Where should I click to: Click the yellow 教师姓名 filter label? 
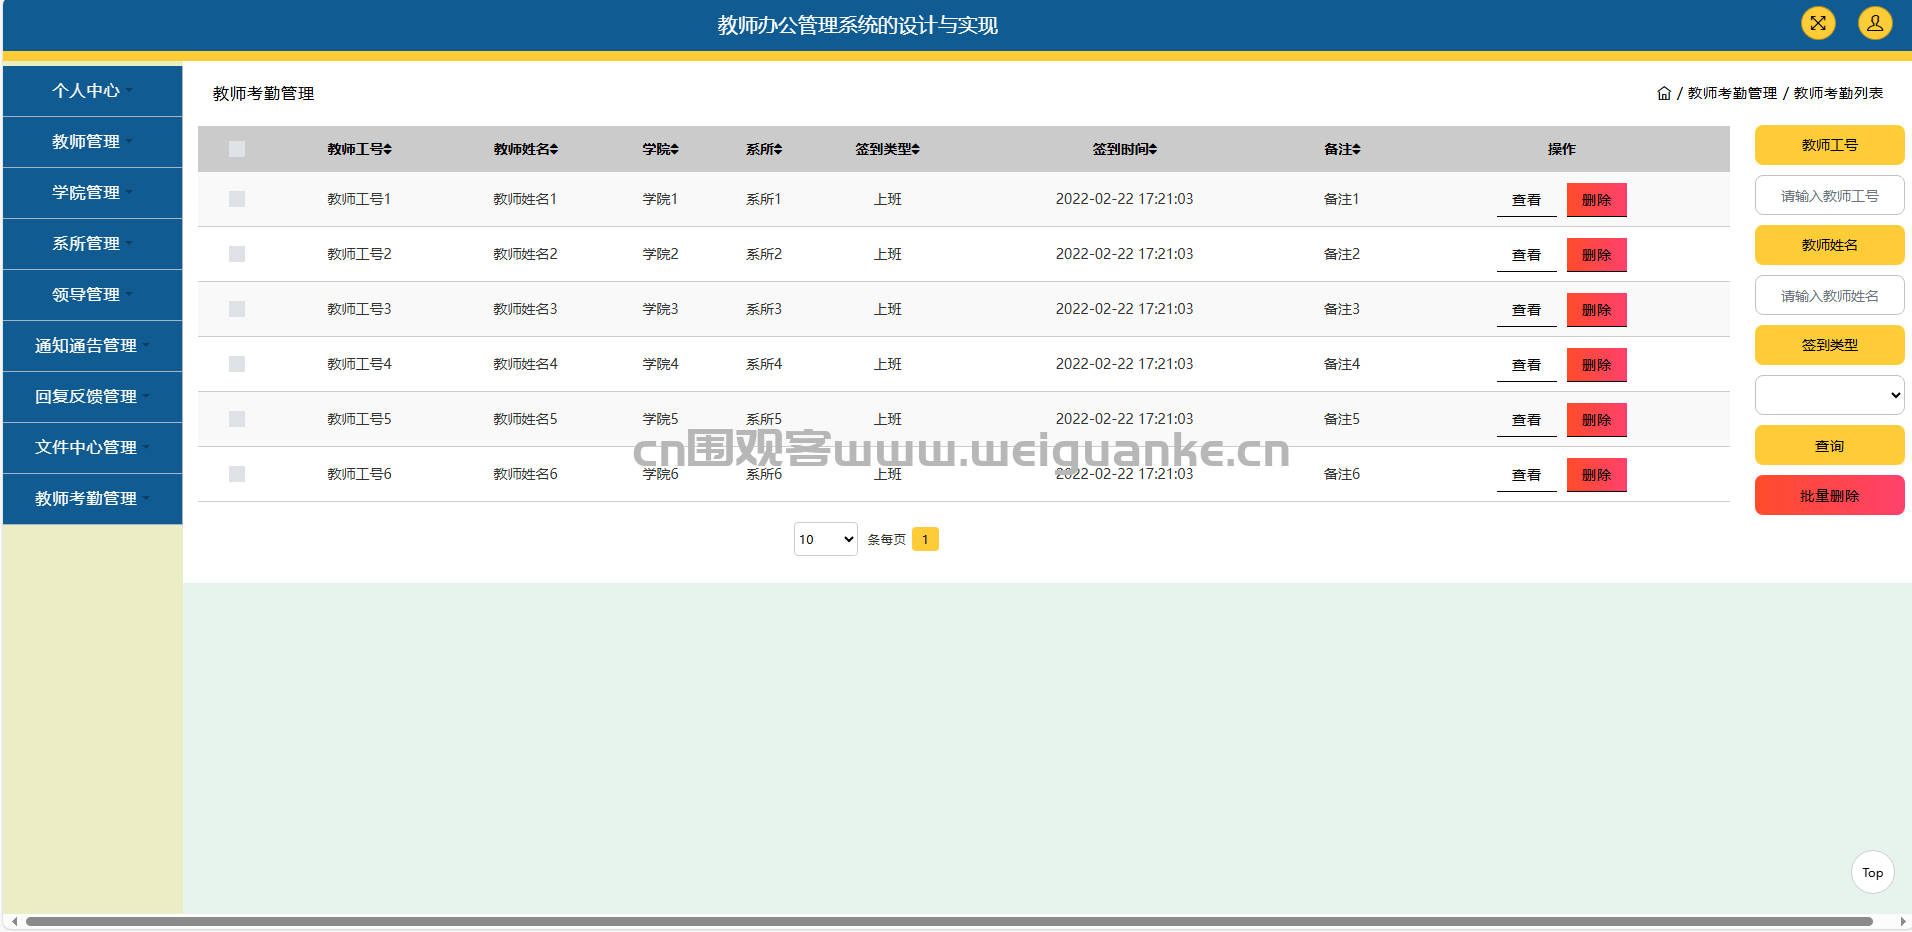pos(1829,245)
